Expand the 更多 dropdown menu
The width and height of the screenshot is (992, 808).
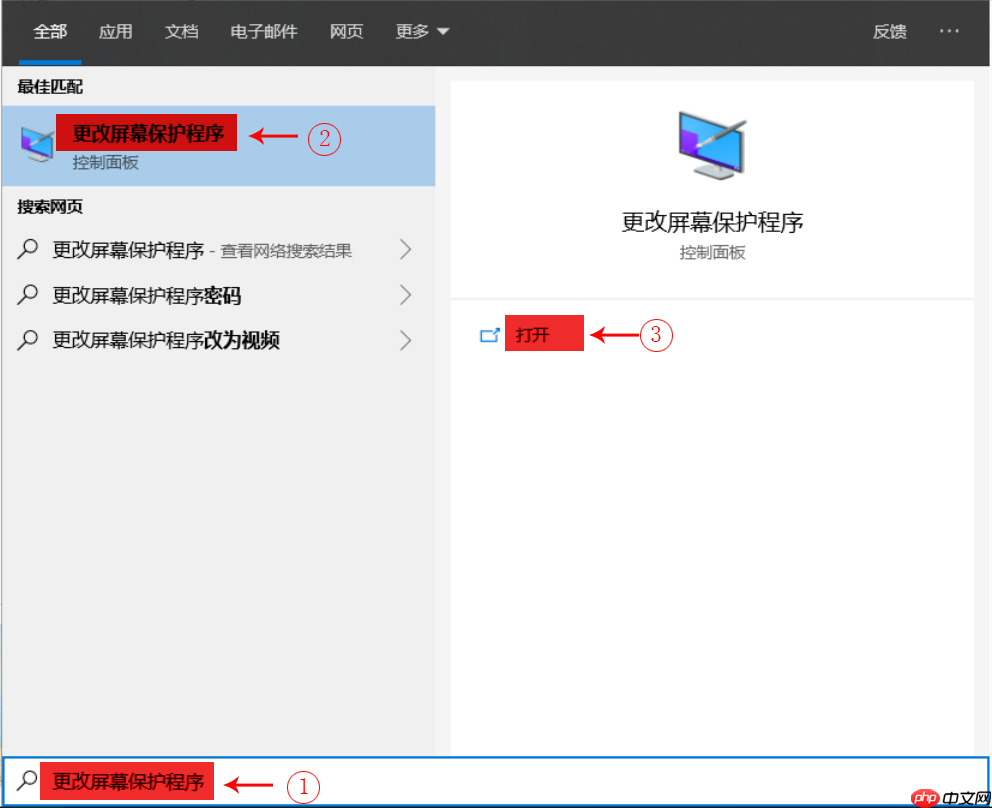pos(420,31)
